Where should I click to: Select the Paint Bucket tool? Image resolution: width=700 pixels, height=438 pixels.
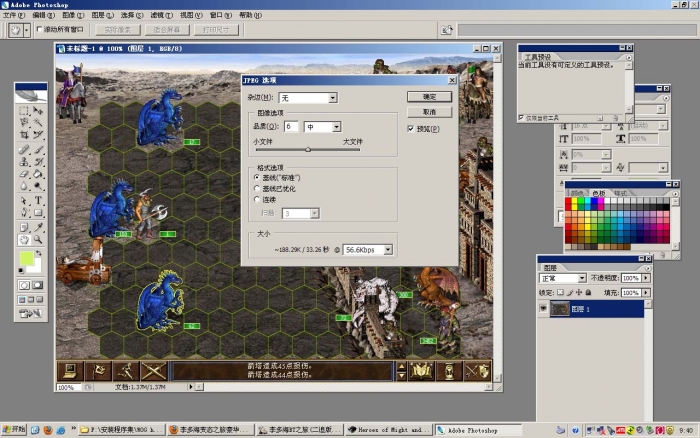(x=38, y=174)
